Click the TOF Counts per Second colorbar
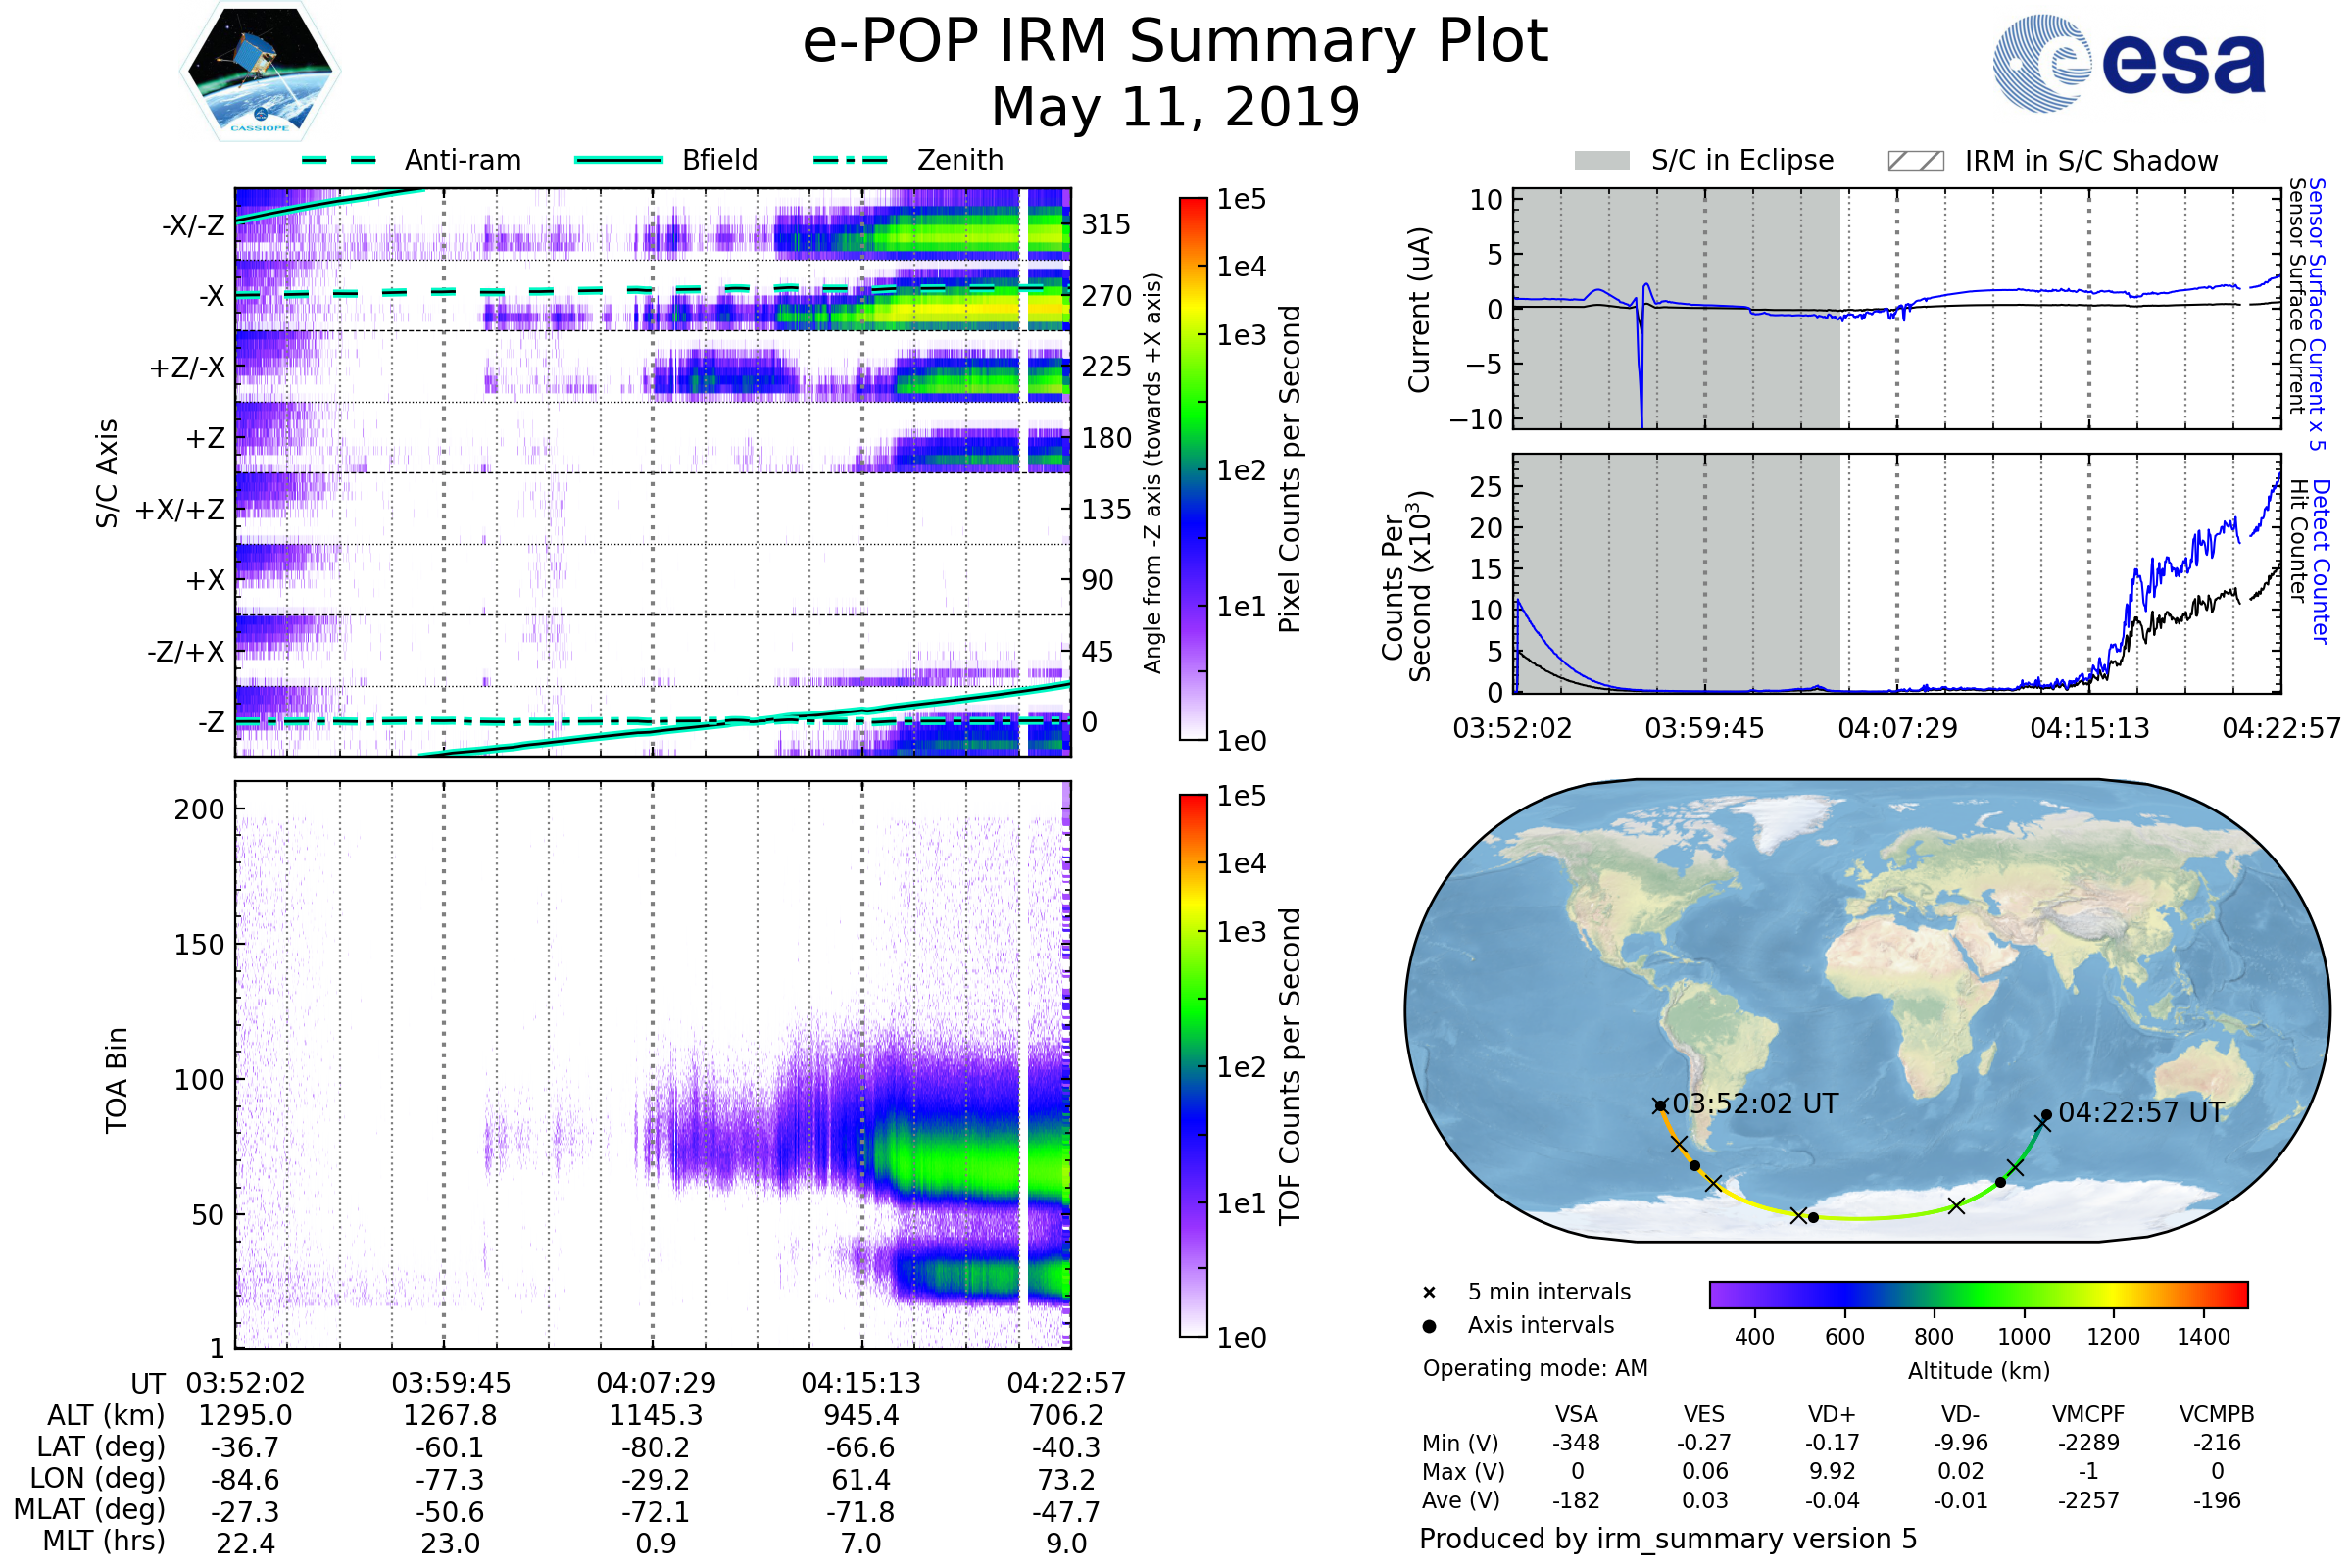Screen dimensions: 2352x1568 point(1193,1065)
